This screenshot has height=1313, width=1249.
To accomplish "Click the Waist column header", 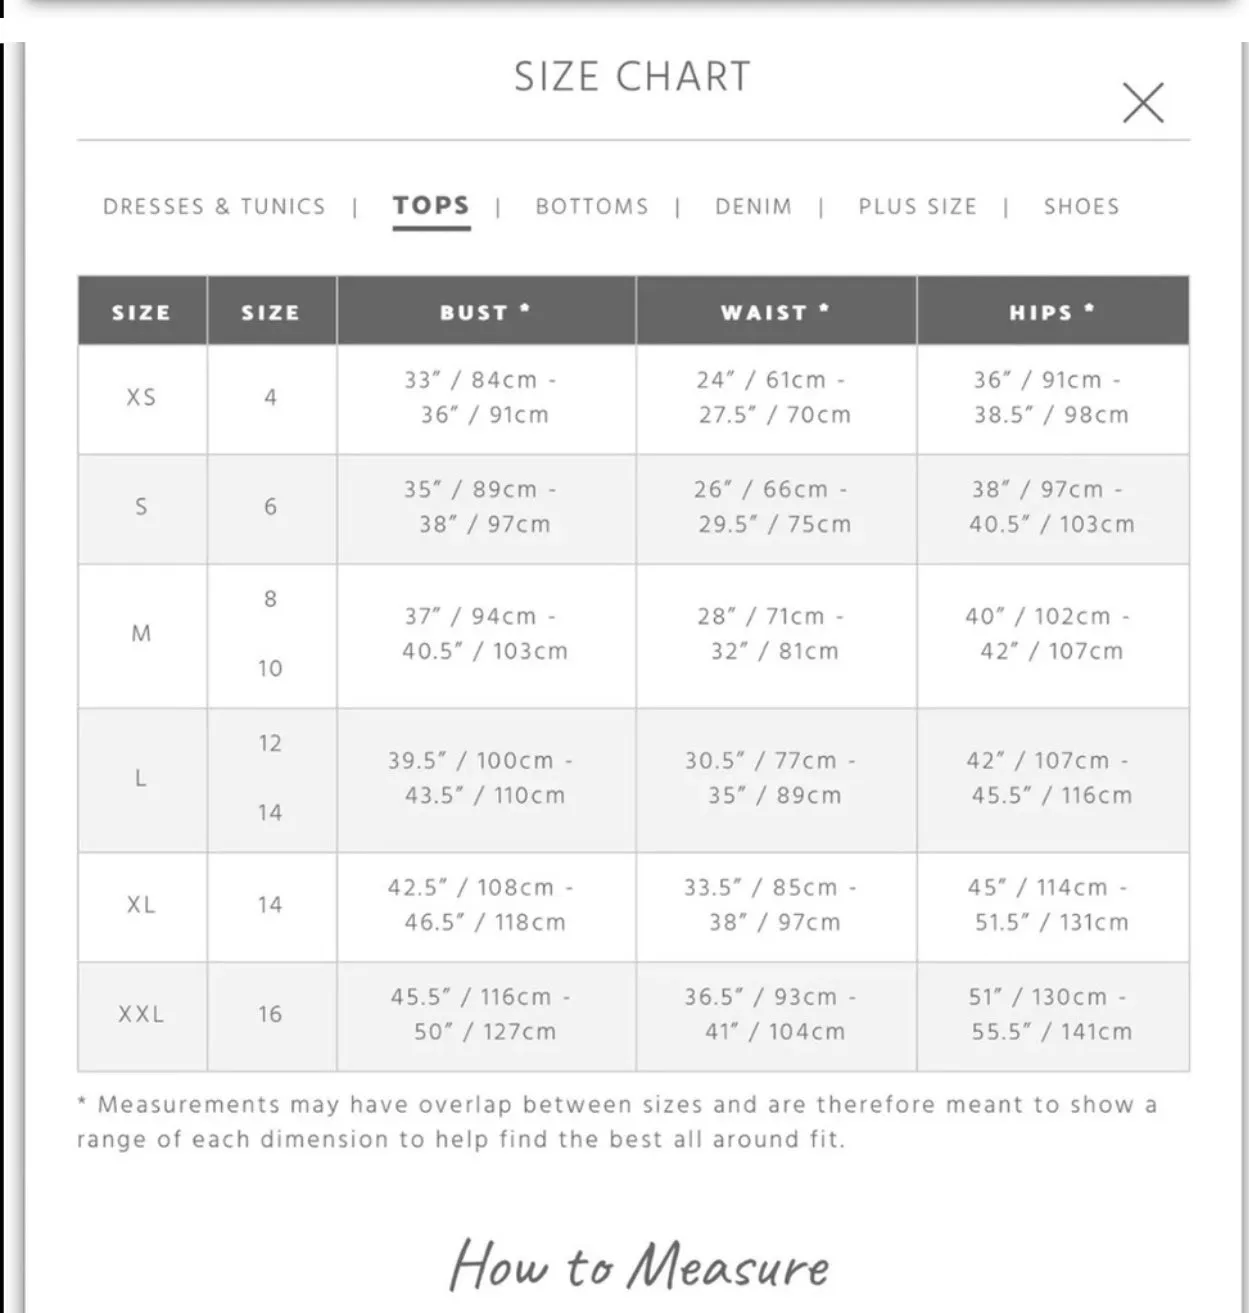I will point(776,312).
